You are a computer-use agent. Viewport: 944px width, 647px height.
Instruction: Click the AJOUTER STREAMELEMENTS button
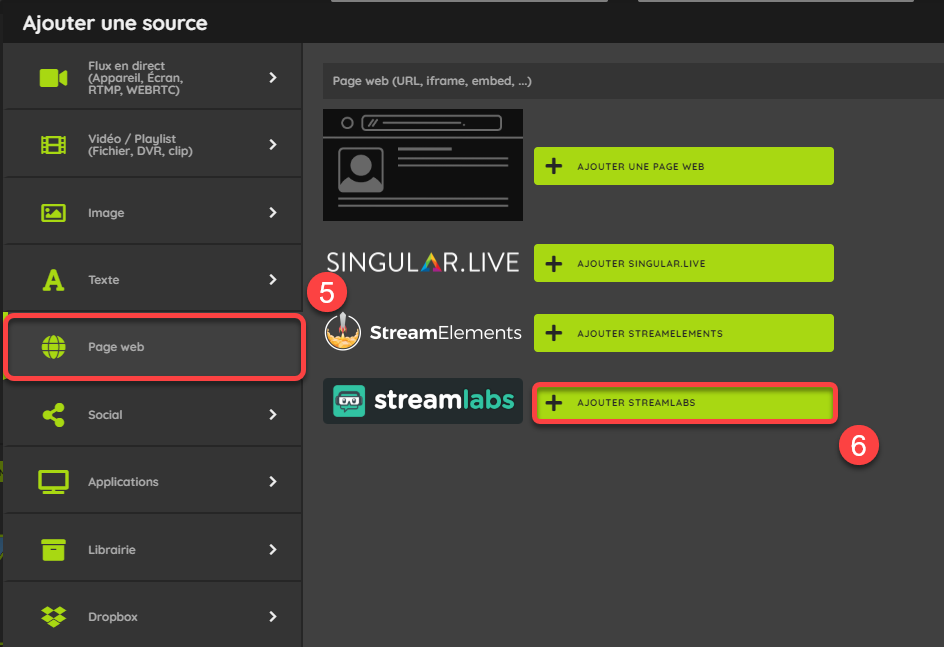pyautogui.click(x=683, y=333)
